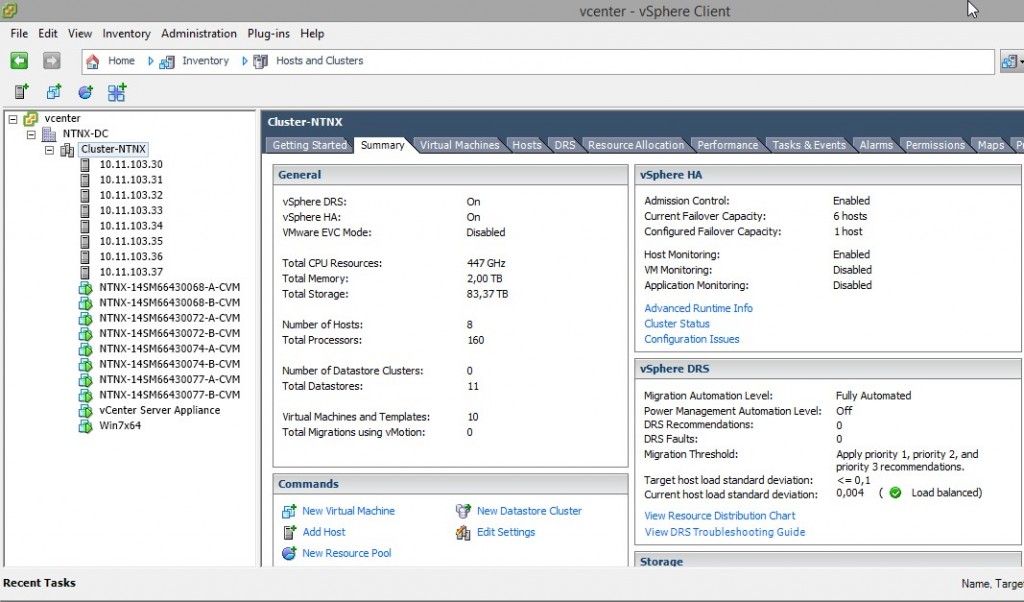1024x602 pixels.
Task: Select the New Virtual Machine toolbar icon
Action: (x=287, y=511)
